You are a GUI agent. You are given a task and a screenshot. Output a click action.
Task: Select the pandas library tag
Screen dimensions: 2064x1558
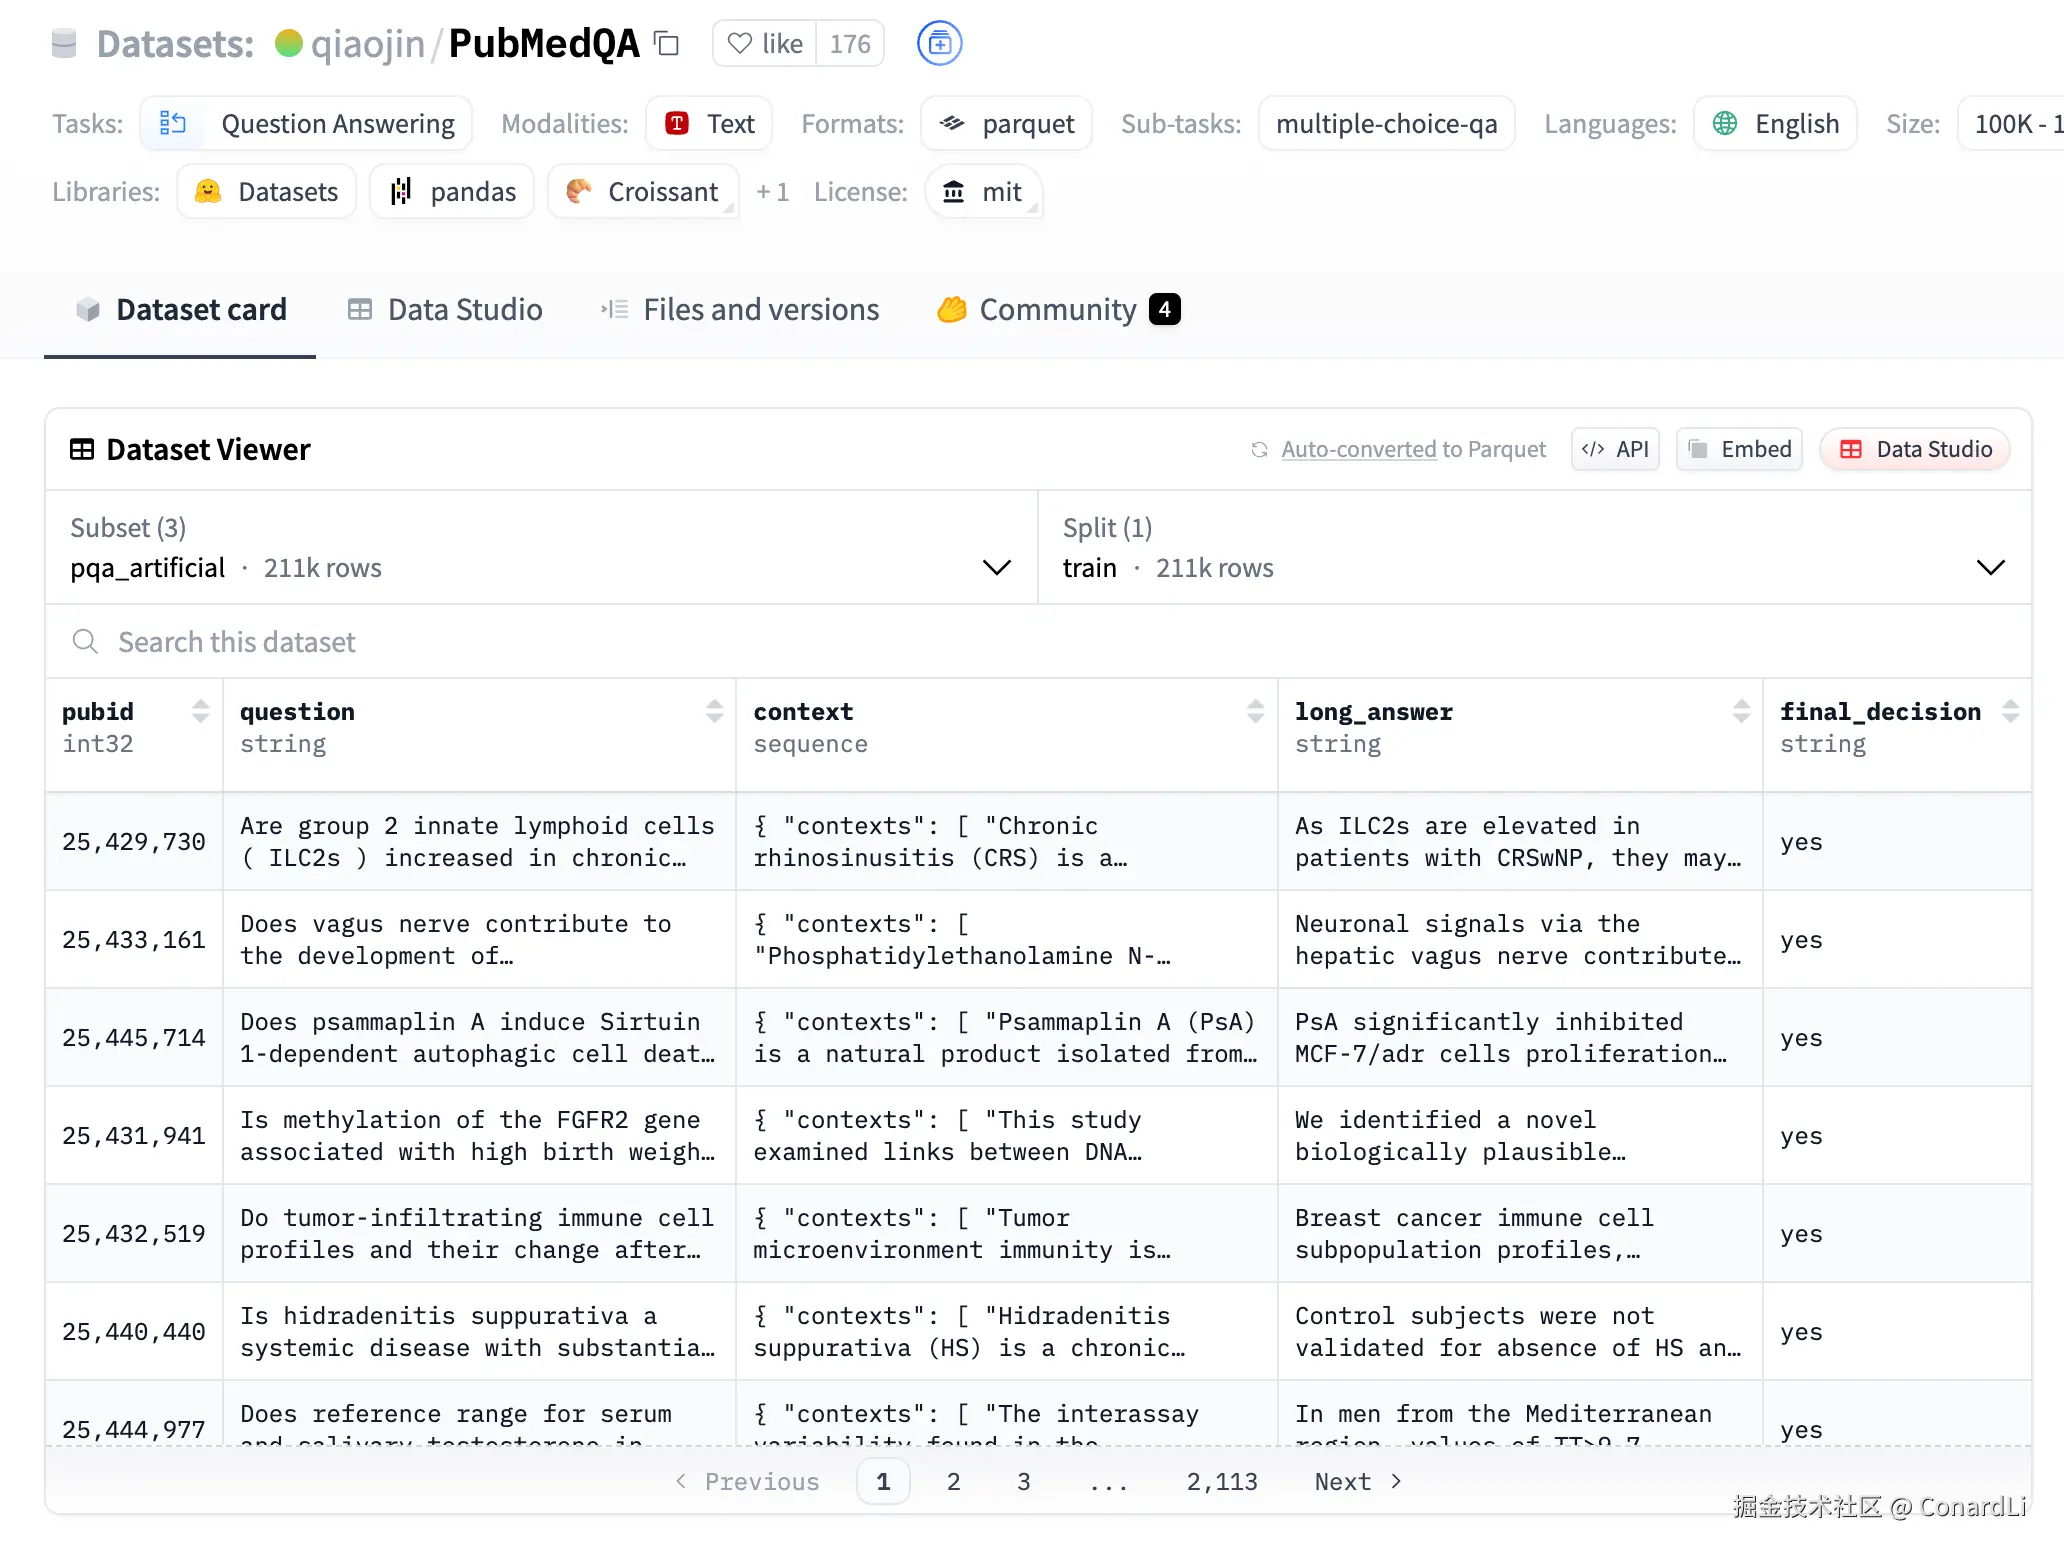point(452,191)
